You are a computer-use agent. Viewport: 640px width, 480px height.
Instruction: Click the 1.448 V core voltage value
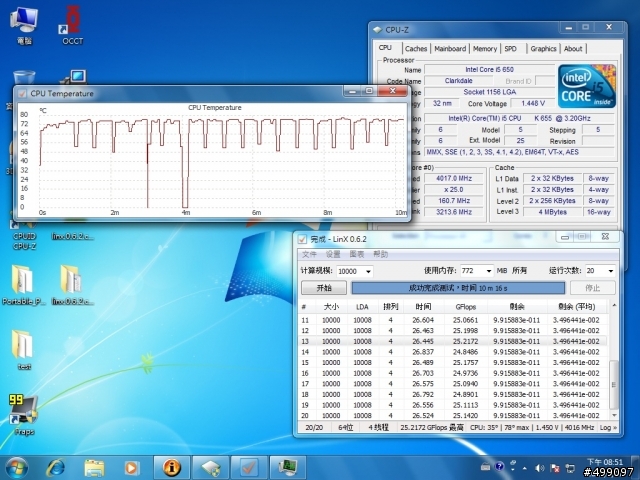click(x=533, y=103)
